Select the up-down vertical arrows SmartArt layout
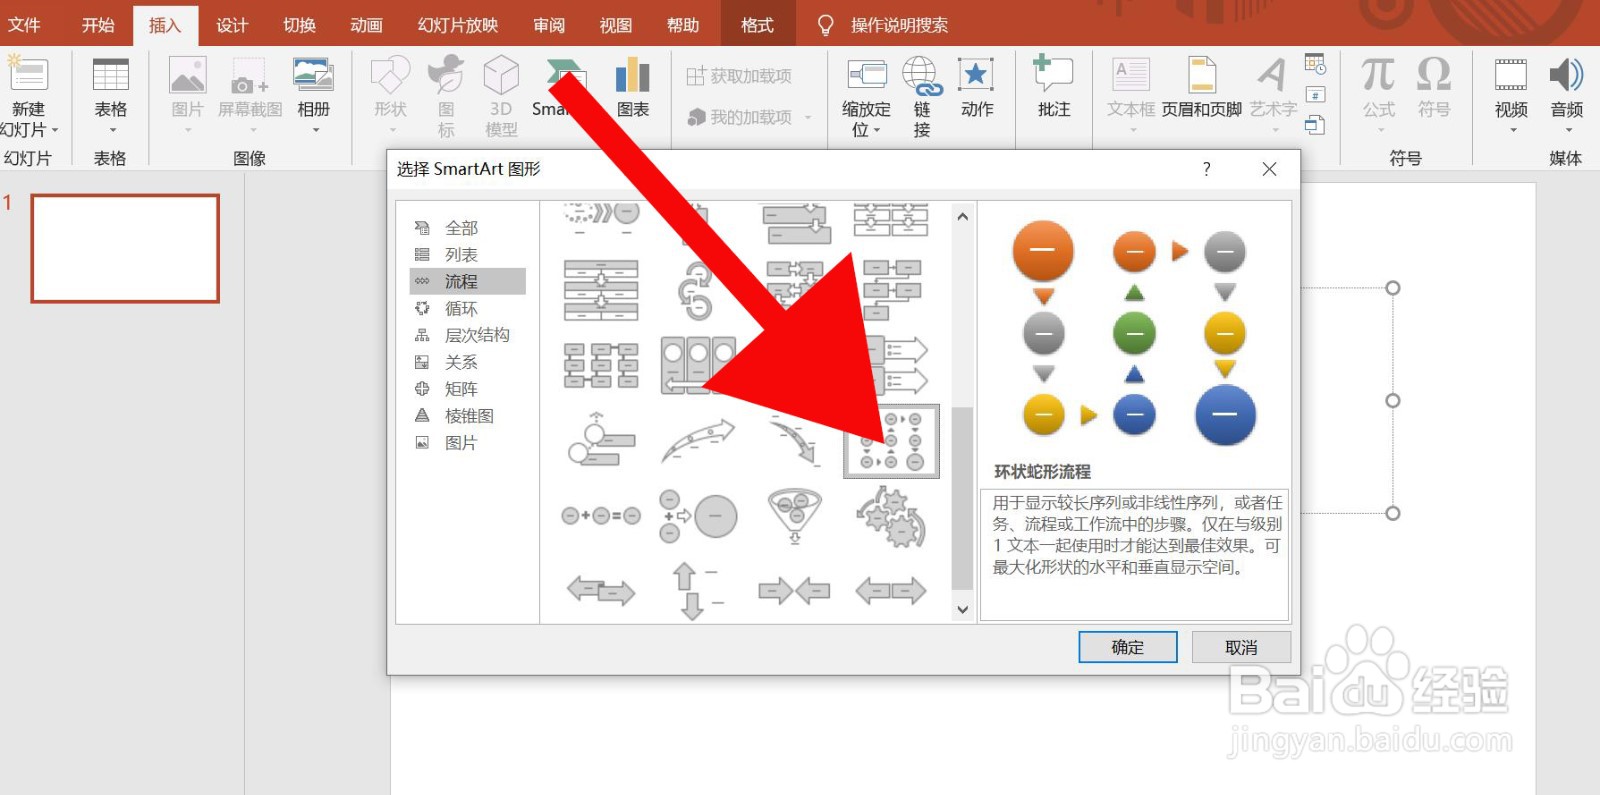 coord(695,591)
